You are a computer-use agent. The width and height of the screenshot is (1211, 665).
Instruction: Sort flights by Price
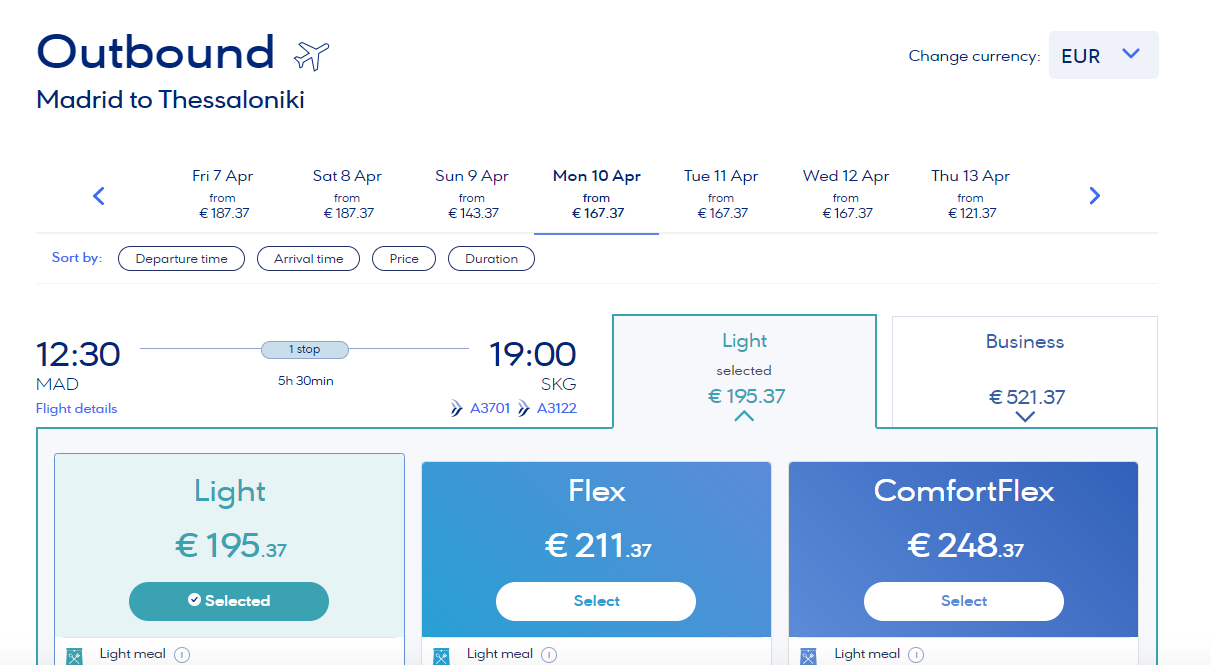(x=404, y=259)
